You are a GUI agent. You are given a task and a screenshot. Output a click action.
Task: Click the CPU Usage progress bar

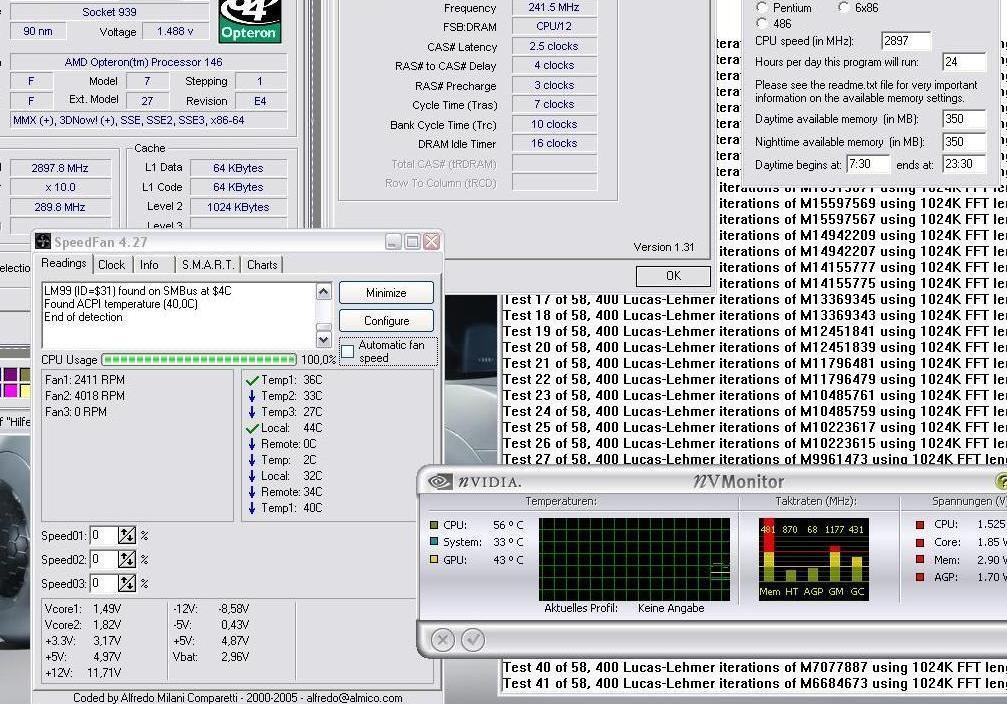tap(199, 359)
